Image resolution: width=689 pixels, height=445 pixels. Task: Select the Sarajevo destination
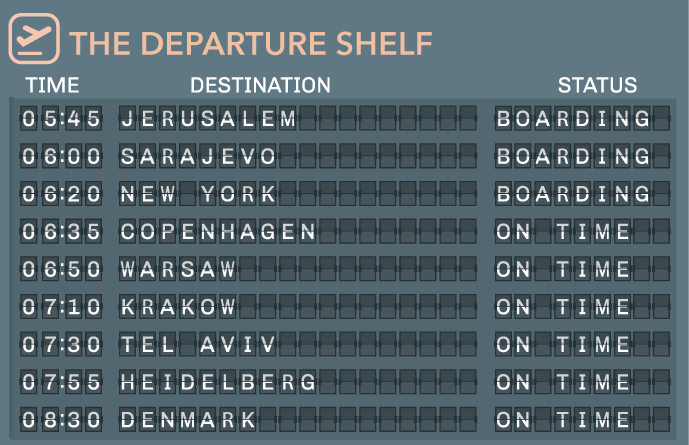pyautogui.click(x=198, y=156)
